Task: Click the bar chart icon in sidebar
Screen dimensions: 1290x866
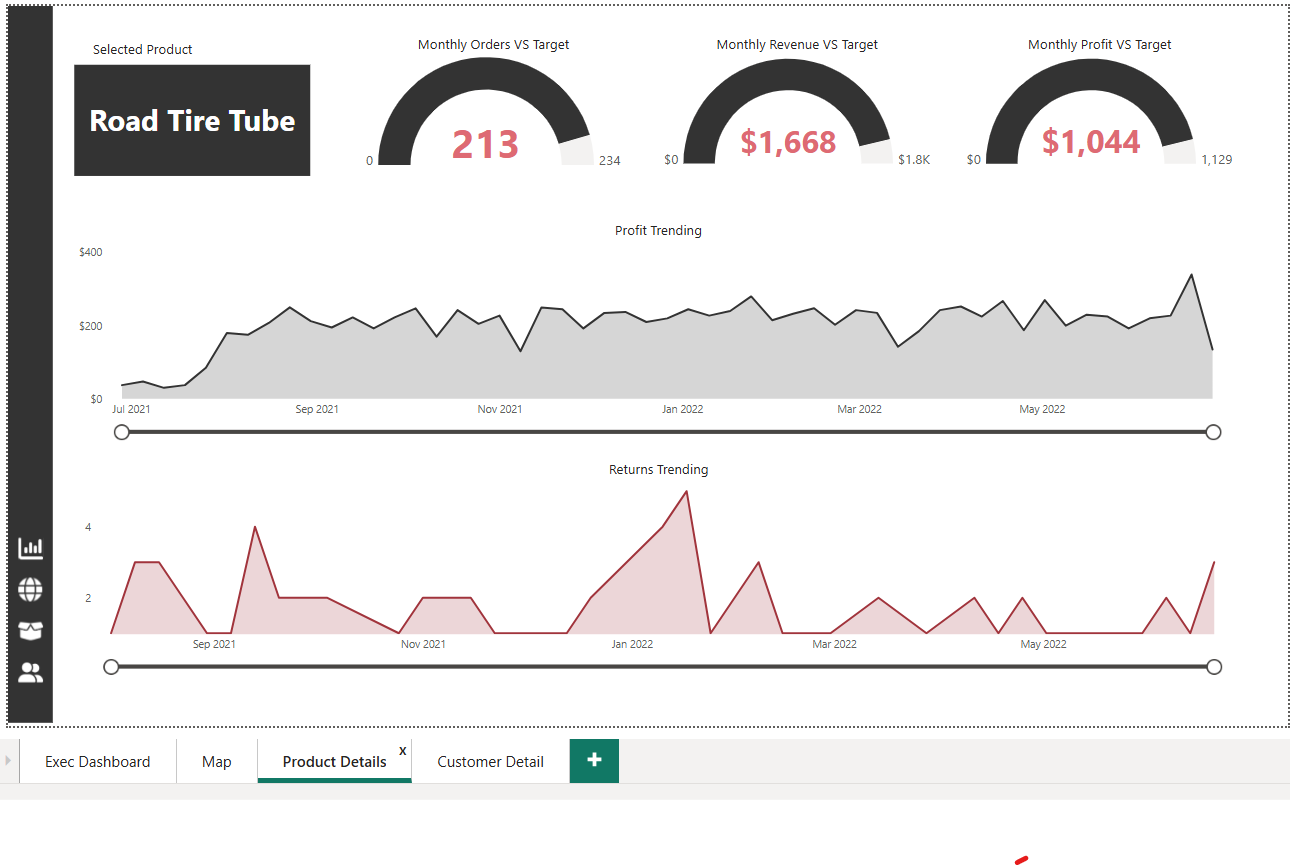Action: 31,548
